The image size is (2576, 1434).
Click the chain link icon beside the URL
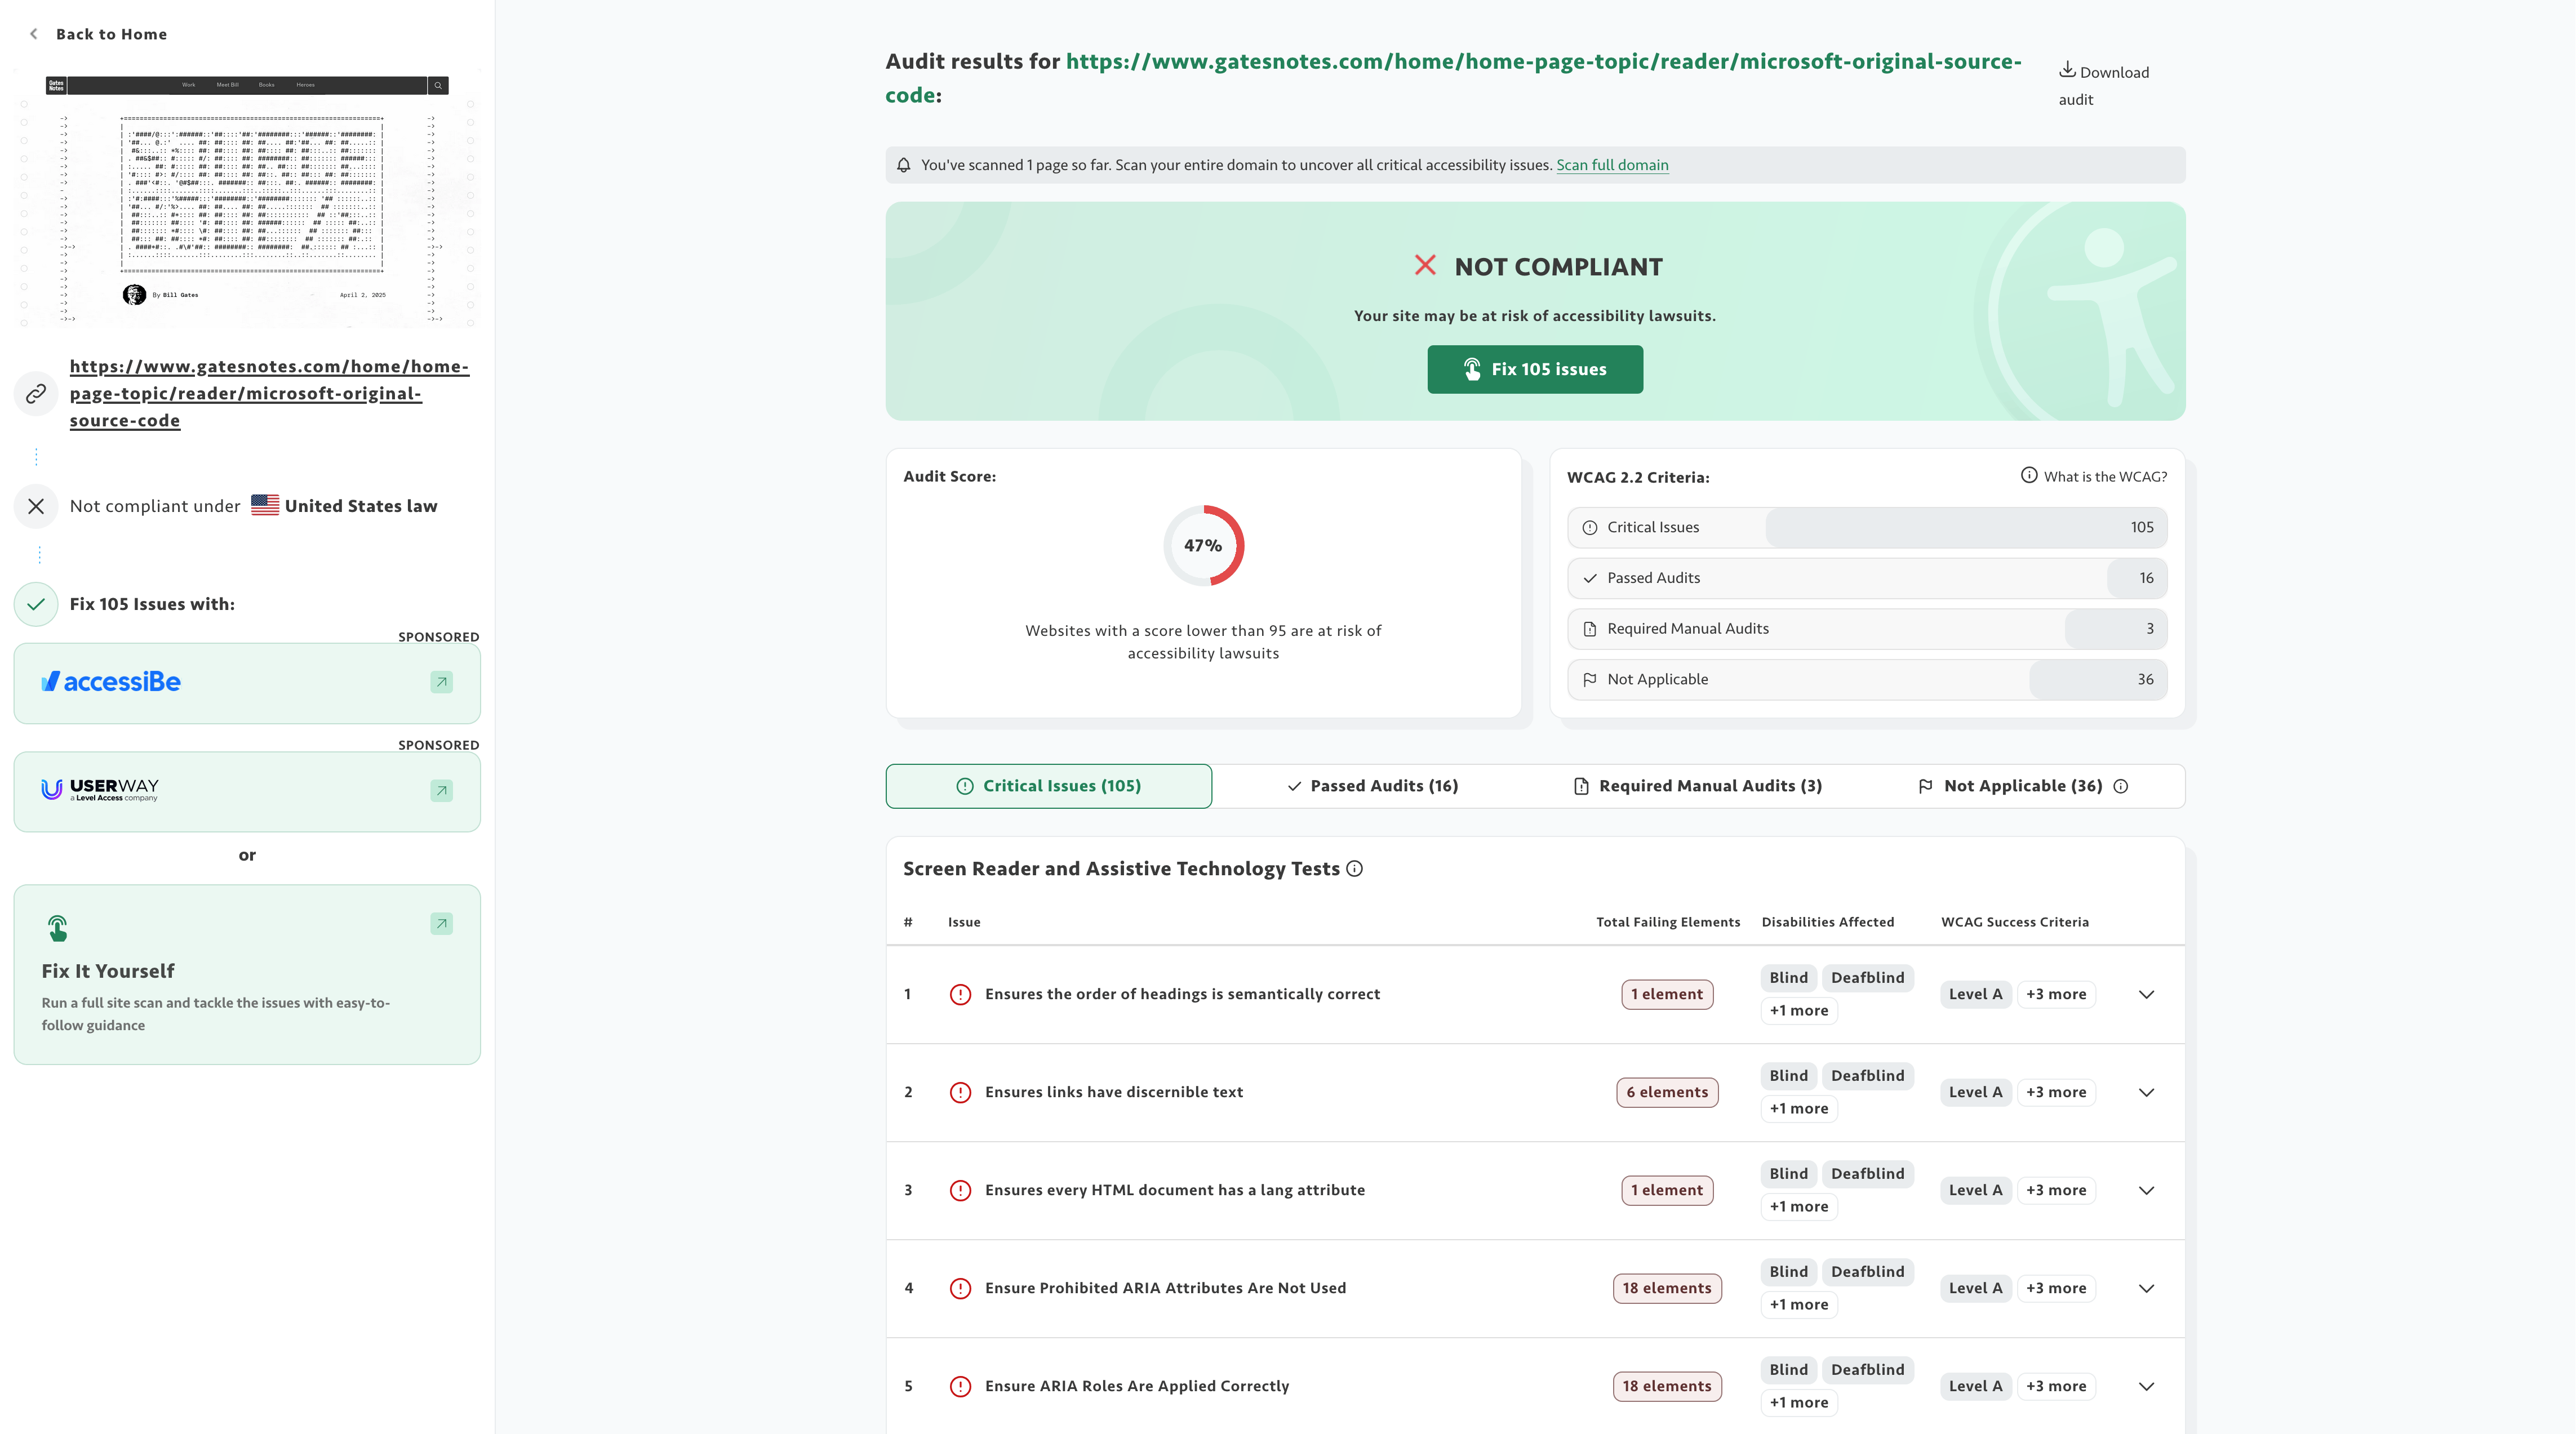pyautogui.click(x=36, y=393)
